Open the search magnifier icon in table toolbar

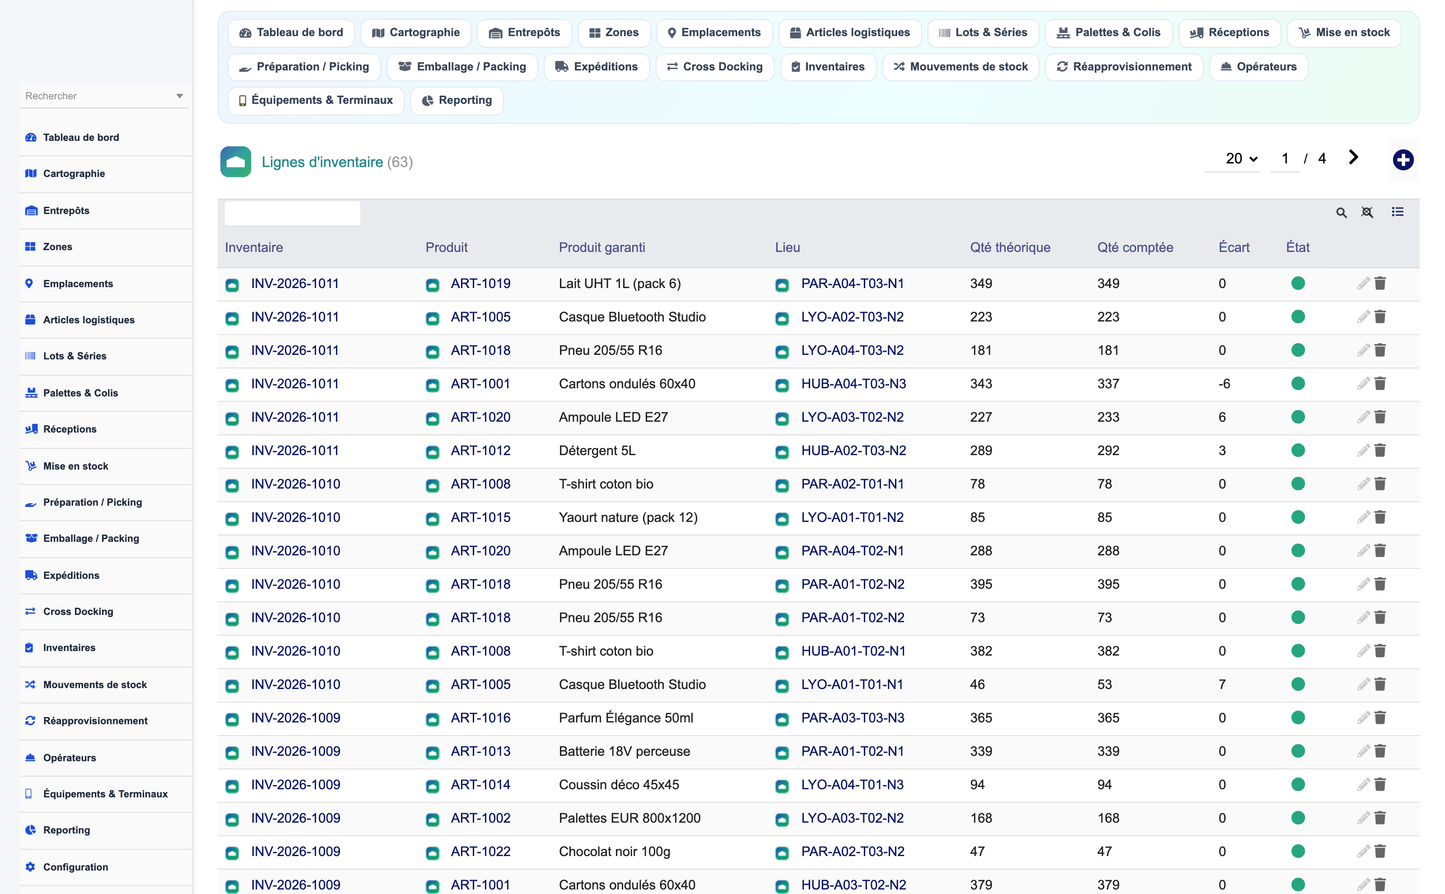pyautogui.click(x=1342, y=212)
